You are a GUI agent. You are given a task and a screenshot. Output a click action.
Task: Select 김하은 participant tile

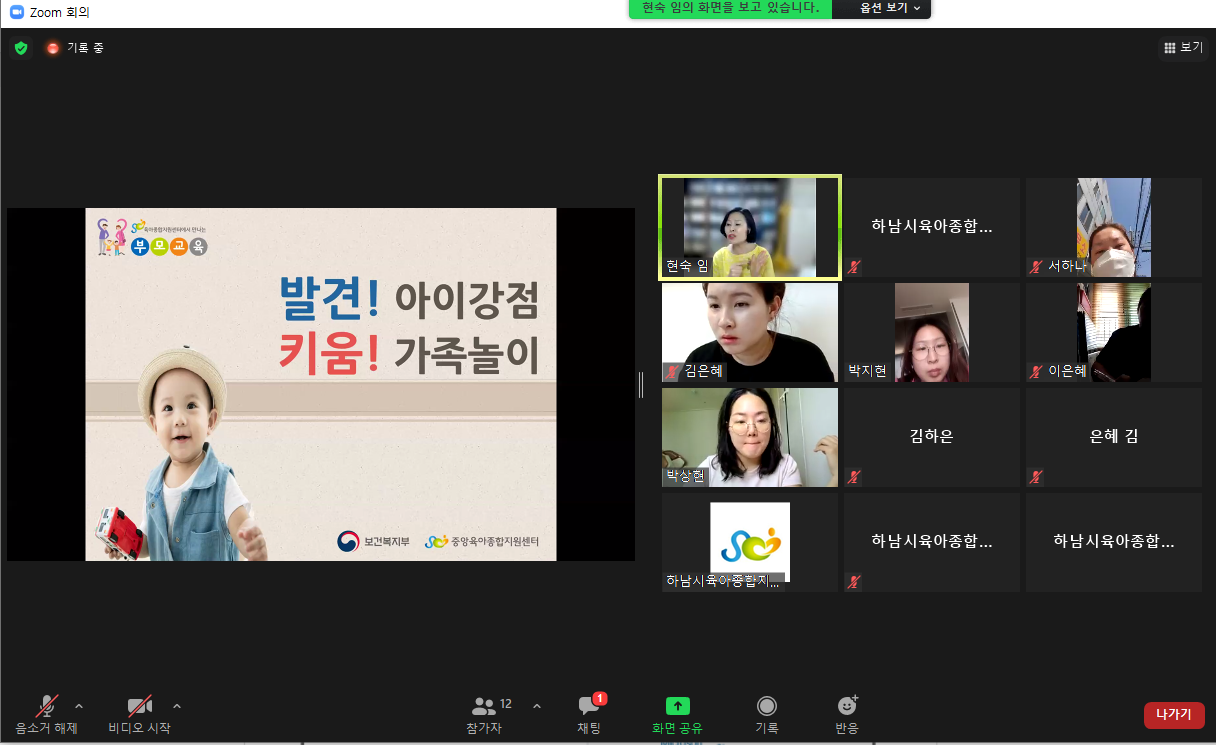tap(932, 437)
